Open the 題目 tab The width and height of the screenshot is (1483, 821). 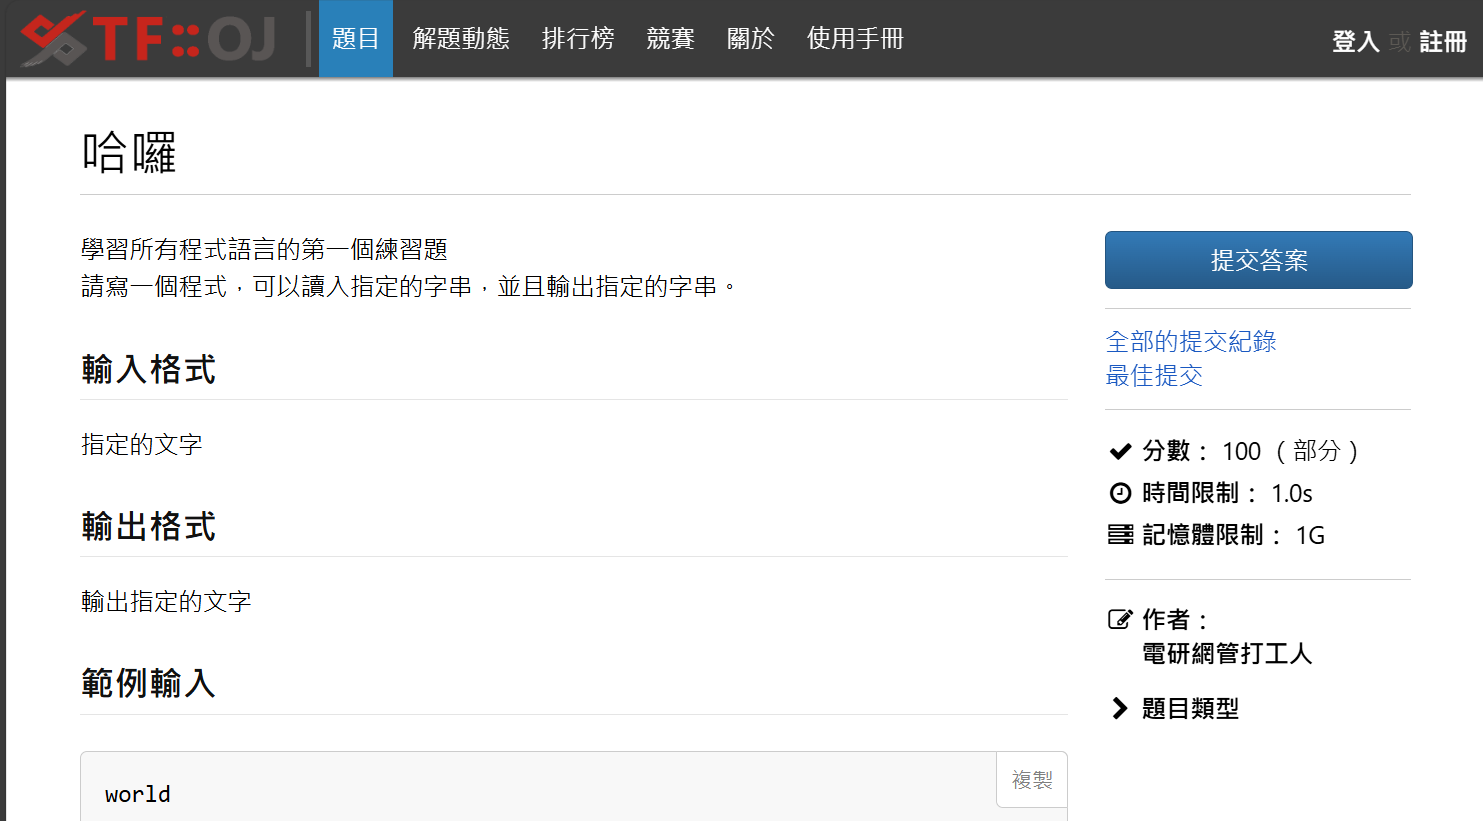[x=355, y=39]
